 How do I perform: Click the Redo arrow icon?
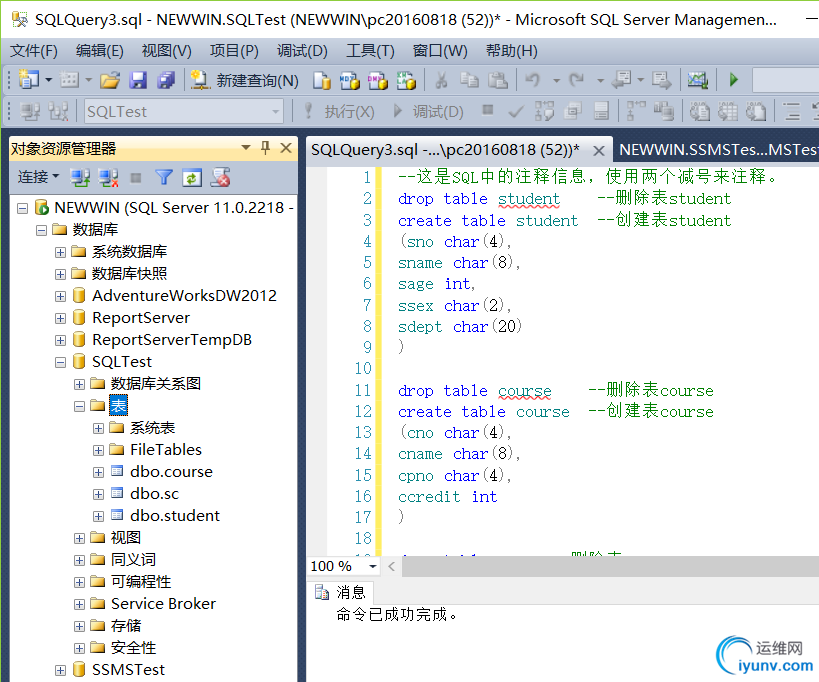coord(577,80)
